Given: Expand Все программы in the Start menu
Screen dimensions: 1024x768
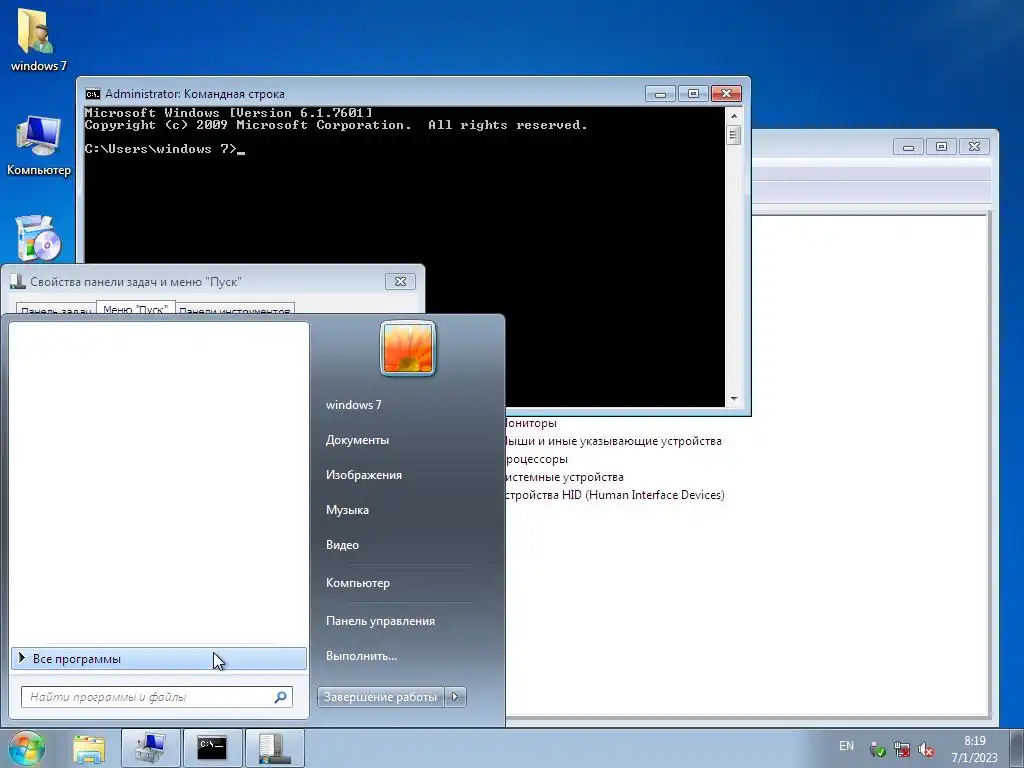Looking at the screenshot, I should 159,659.
